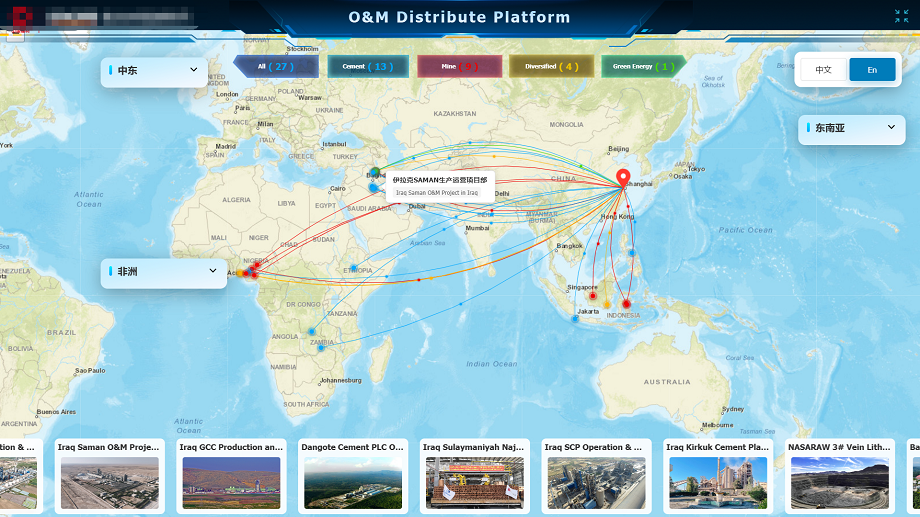Click the blue marker in the Philippines
Screen dimensions: 920x517
(x=631, y=253)
